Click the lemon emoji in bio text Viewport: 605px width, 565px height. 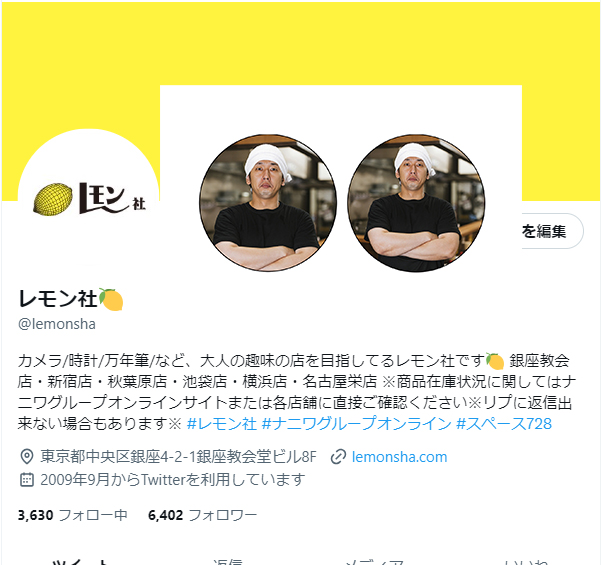coord(495,361)
